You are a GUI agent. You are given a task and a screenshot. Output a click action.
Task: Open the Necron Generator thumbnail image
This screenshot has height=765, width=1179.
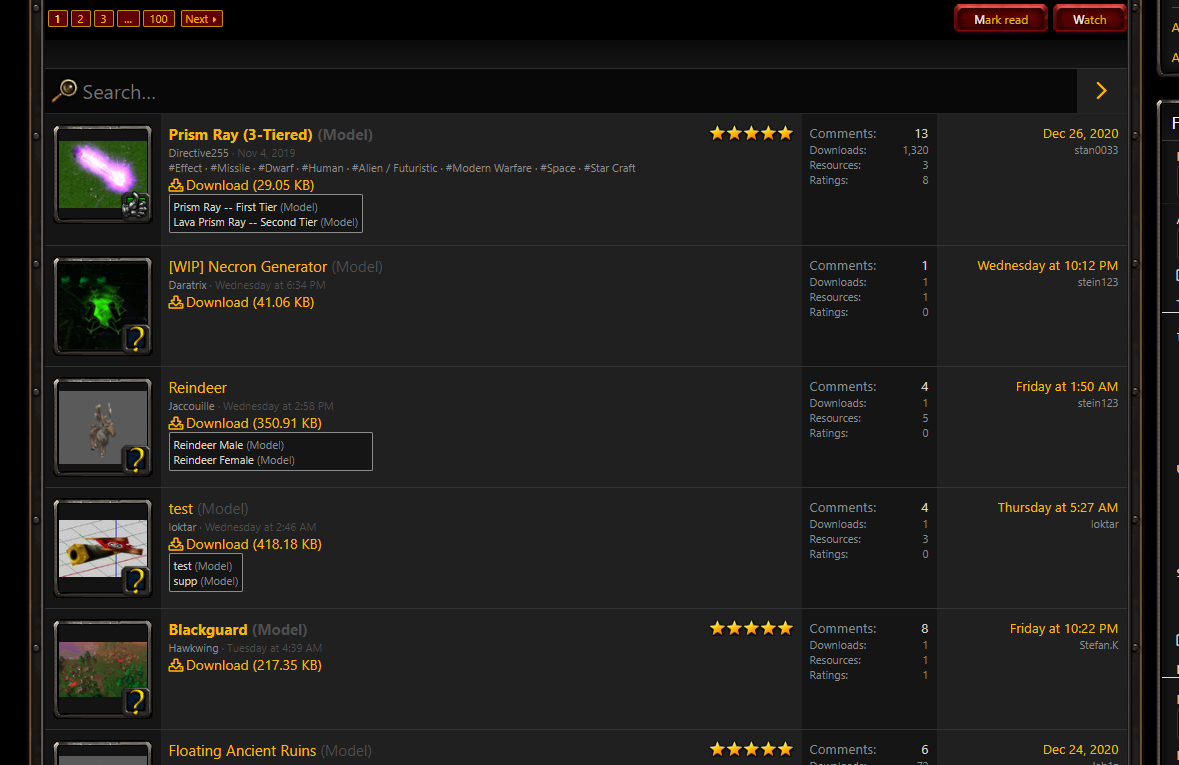[x=103, y=306]
